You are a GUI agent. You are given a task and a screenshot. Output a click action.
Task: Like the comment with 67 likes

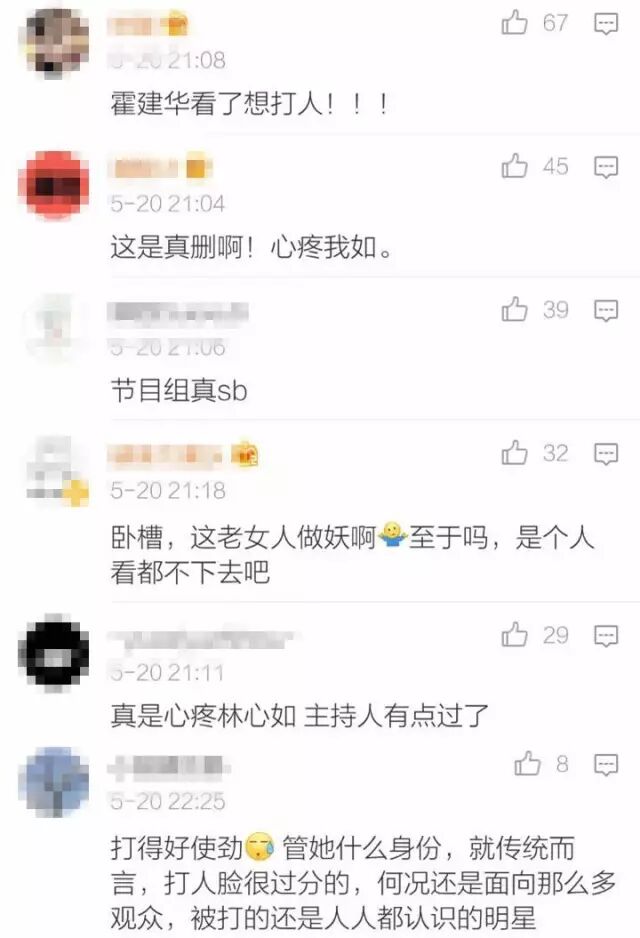pos(514,23)
